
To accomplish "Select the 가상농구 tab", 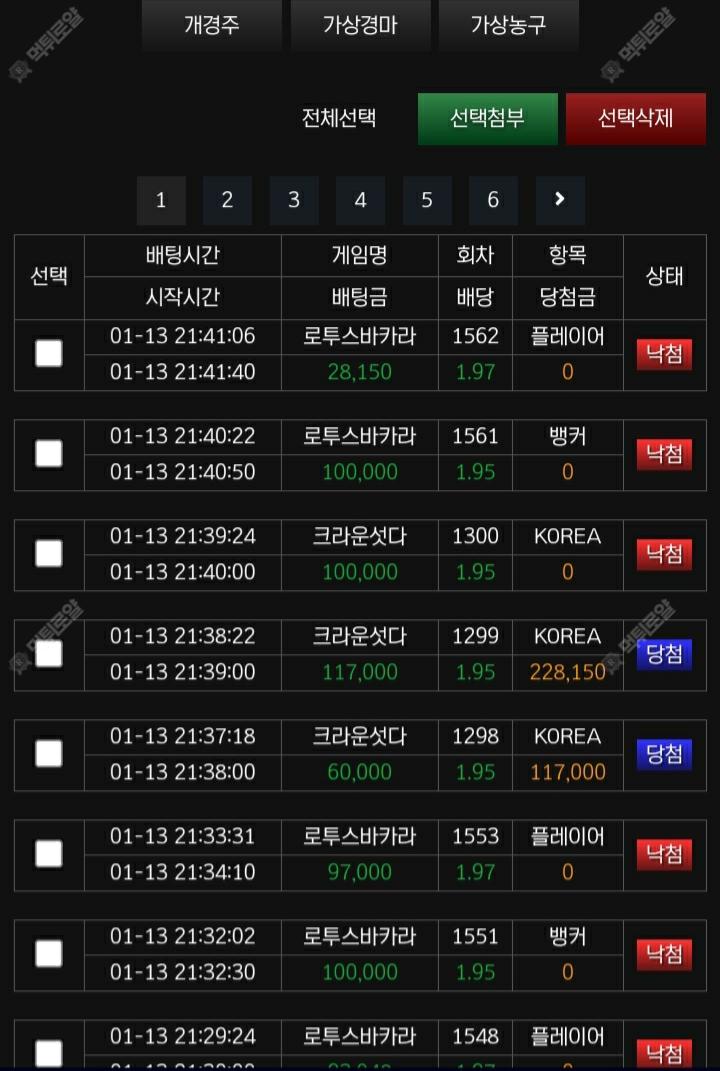I will coord(508,25).
